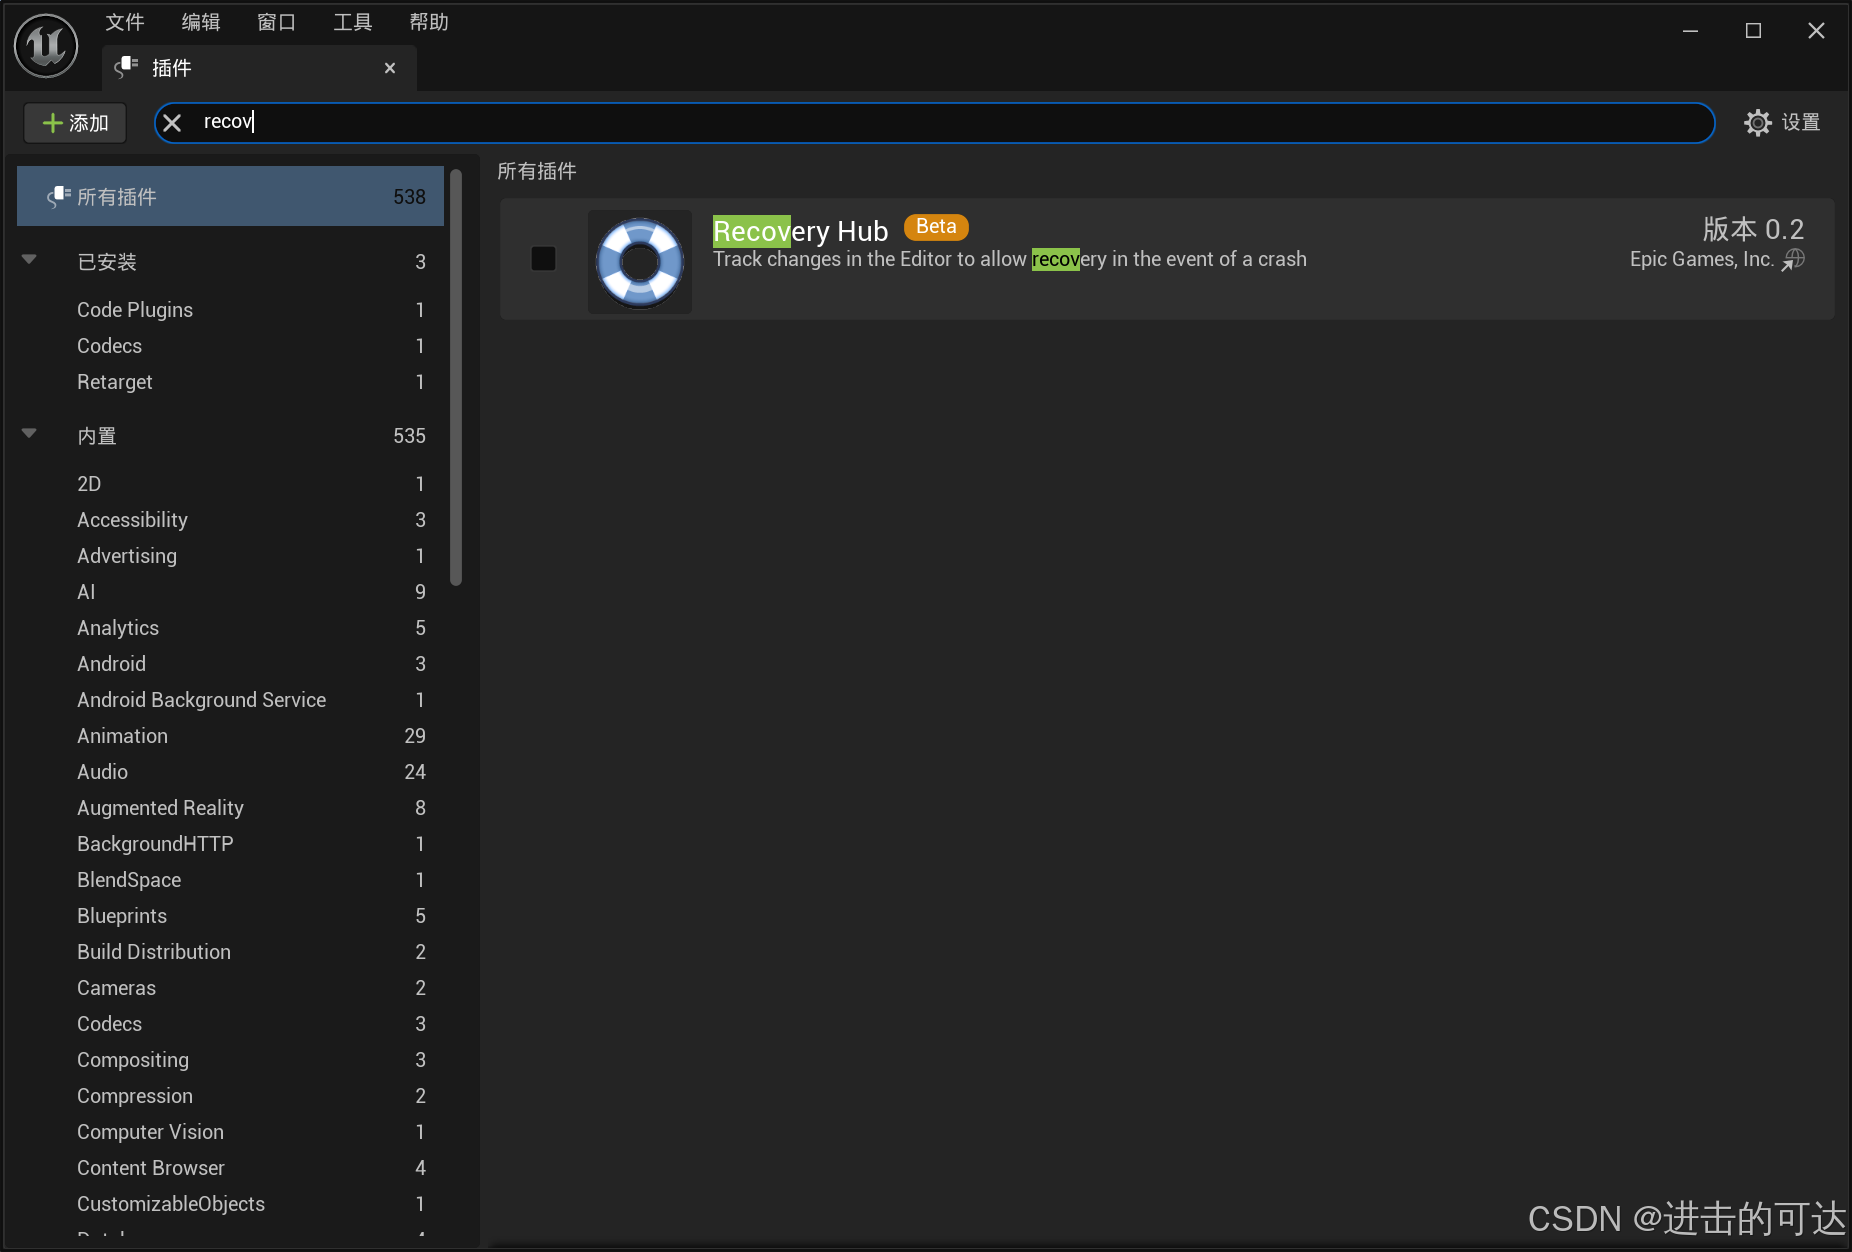Click the Epic Games, Inc. author link
Viewport: 1852px width, 1252px height.
pos(1701,259)
